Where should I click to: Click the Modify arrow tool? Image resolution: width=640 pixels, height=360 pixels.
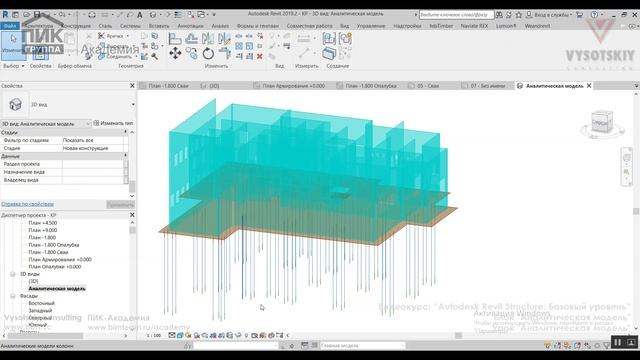coord(13,44)
